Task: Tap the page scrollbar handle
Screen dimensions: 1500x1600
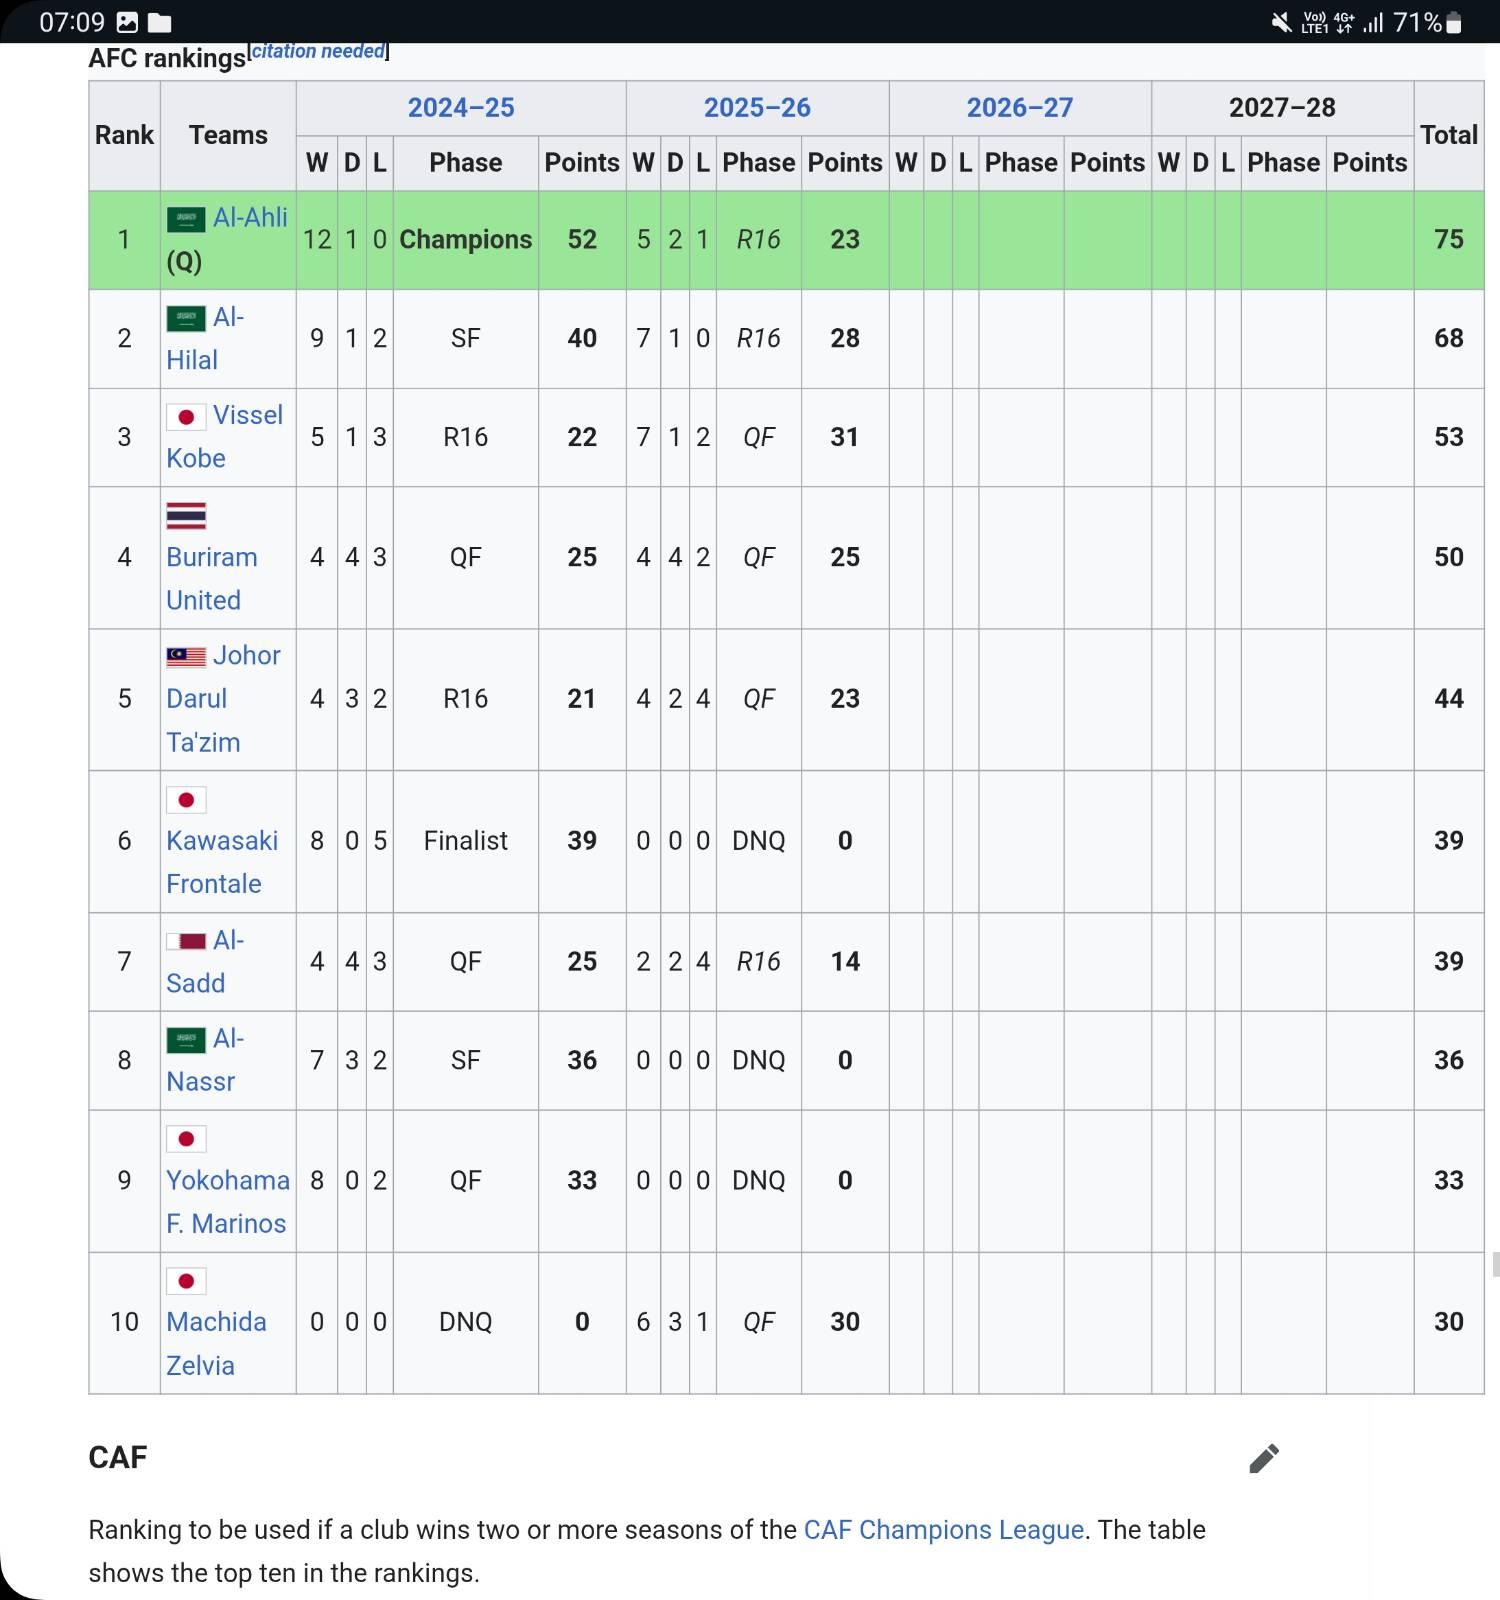Action: [1495, 1264]
